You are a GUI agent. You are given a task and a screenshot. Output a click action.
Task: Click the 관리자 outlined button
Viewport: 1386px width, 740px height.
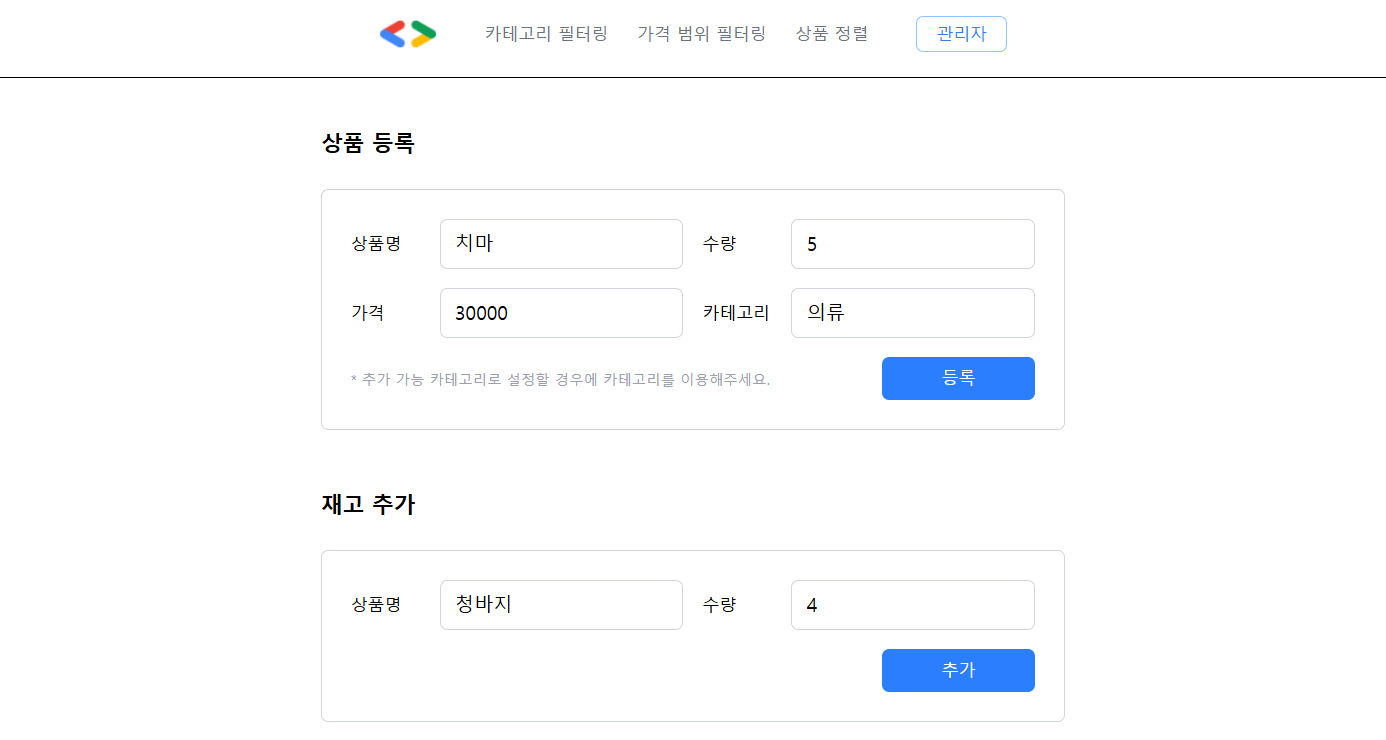click(x=961, y=34)
